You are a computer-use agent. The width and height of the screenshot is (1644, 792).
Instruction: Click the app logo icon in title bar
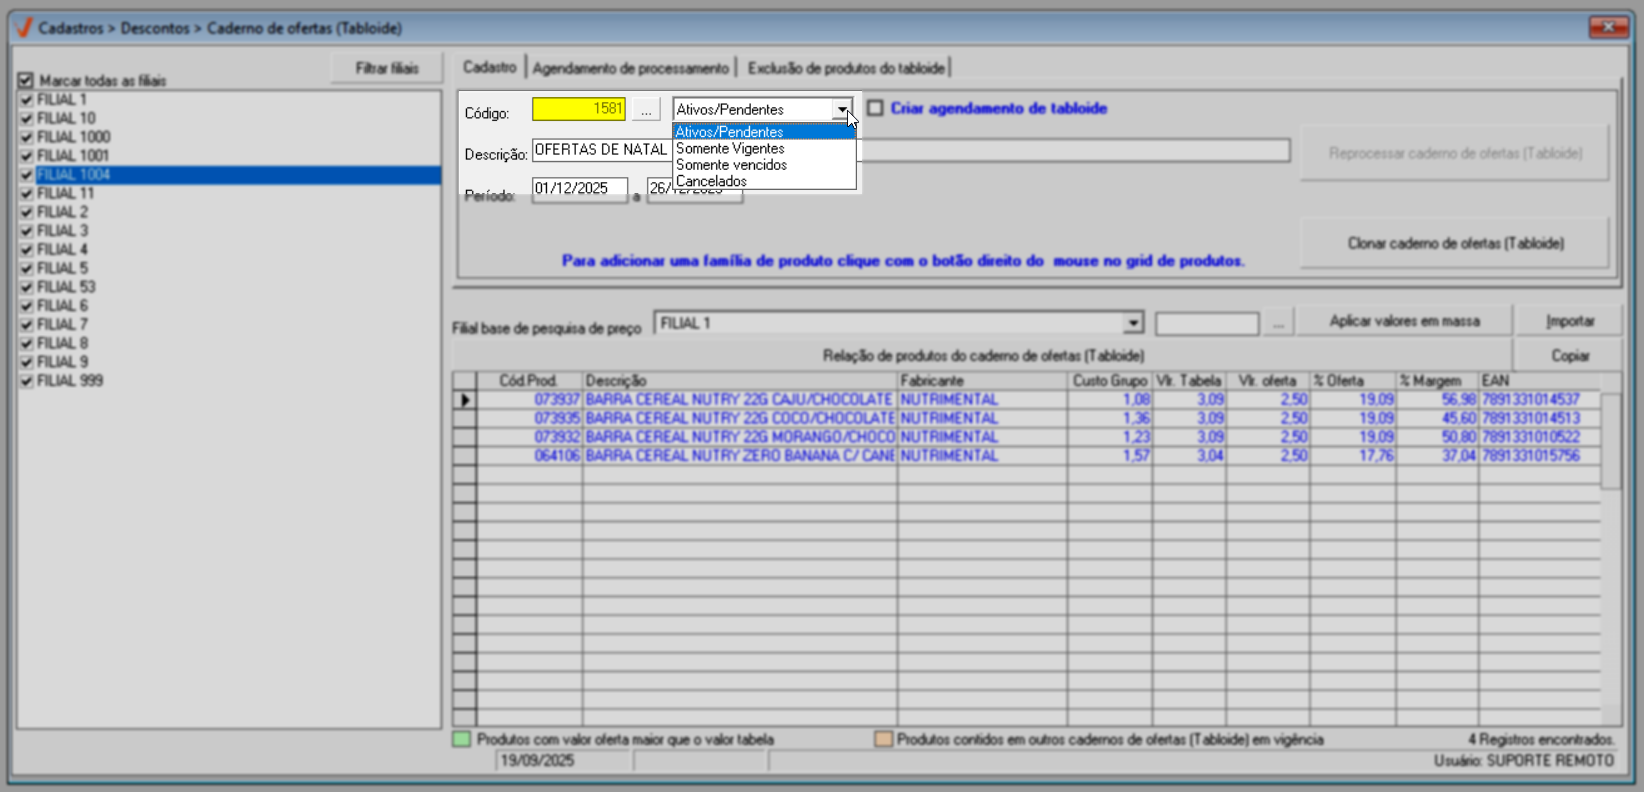coord(24,28)
